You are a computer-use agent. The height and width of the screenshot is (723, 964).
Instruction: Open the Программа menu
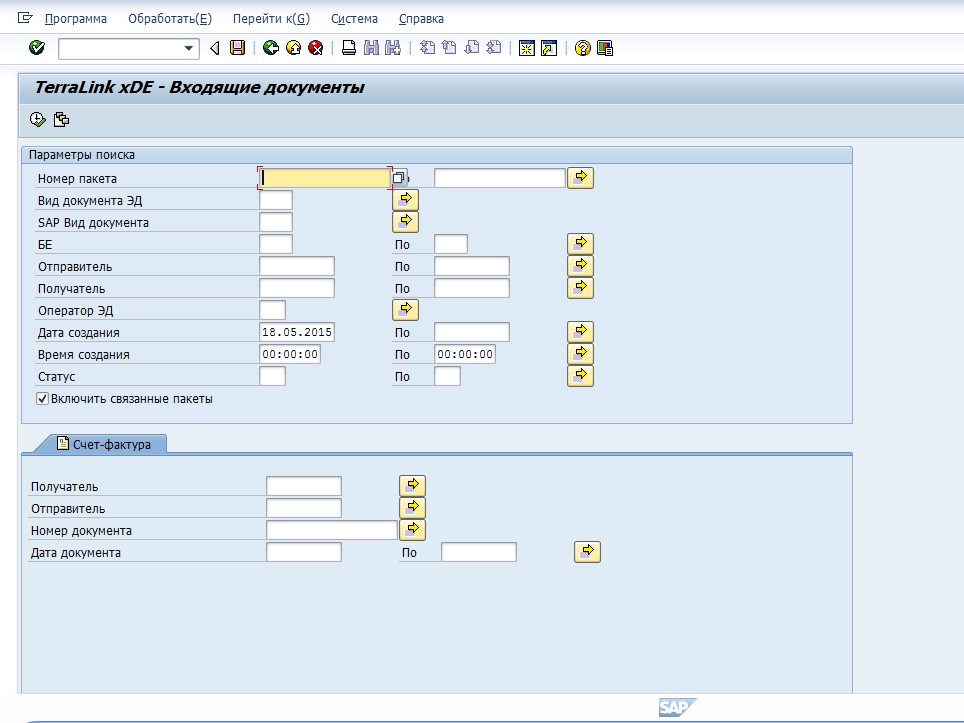76,19
